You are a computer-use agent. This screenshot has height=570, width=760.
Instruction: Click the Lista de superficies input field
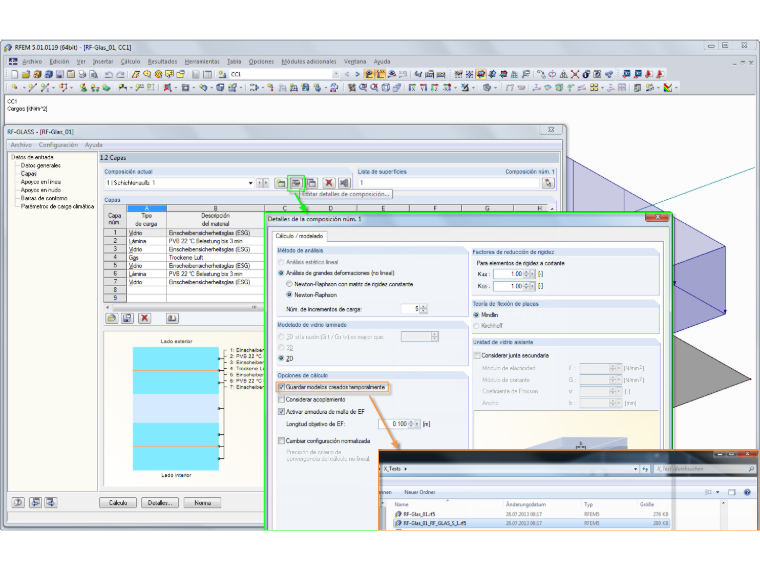coord(449,183)
